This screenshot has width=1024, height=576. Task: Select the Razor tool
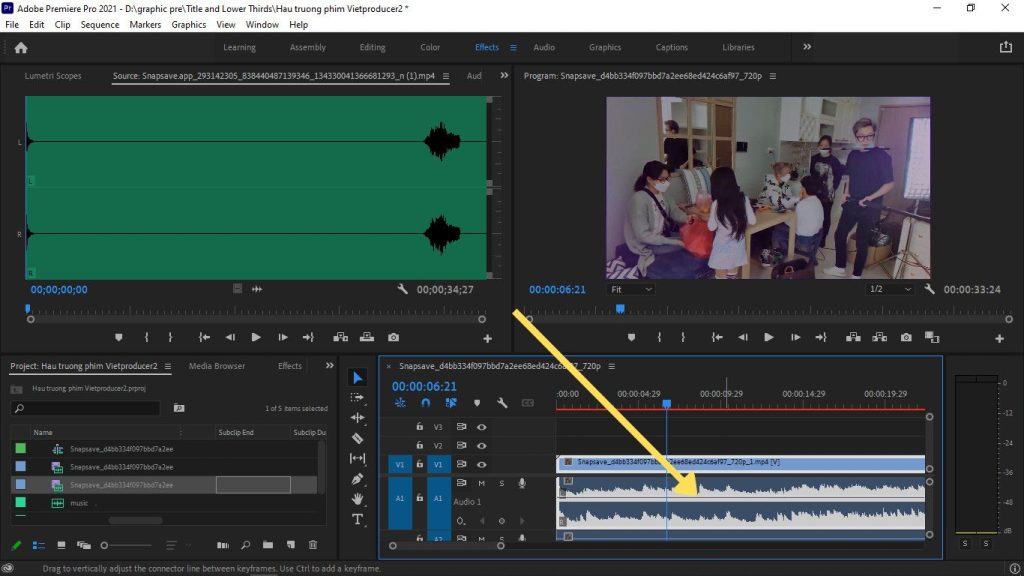[358, 438]
